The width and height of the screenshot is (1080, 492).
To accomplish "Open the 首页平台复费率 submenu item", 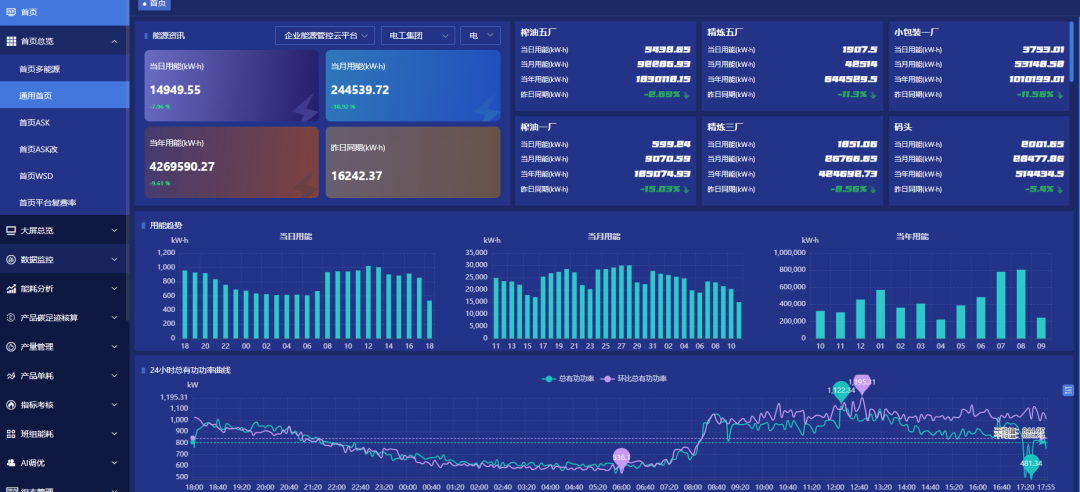I will [x=64, y=203].
